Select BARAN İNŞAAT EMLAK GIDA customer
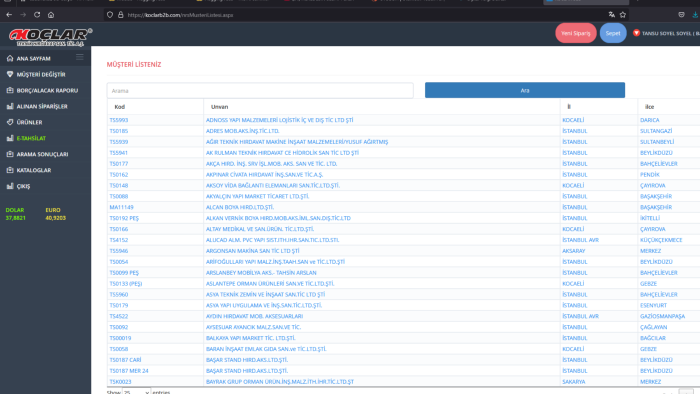700x394 pixels. (266, 349)
